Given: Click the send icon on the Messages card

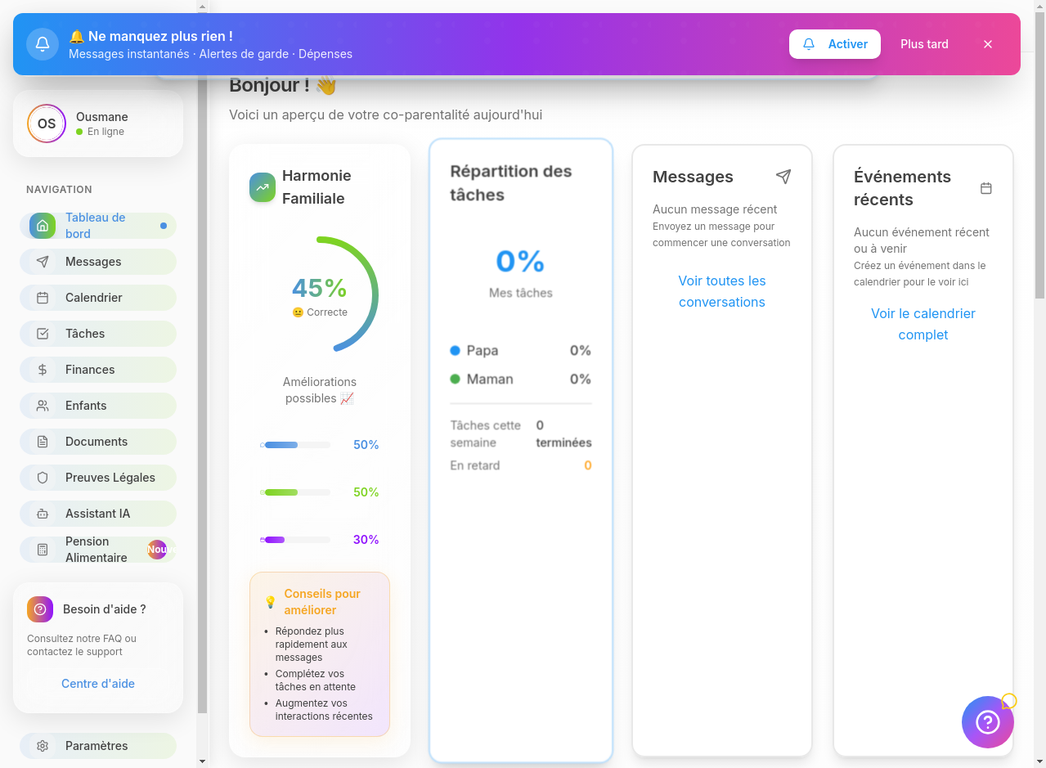Looking at the screenshot, I should (783, 176).
